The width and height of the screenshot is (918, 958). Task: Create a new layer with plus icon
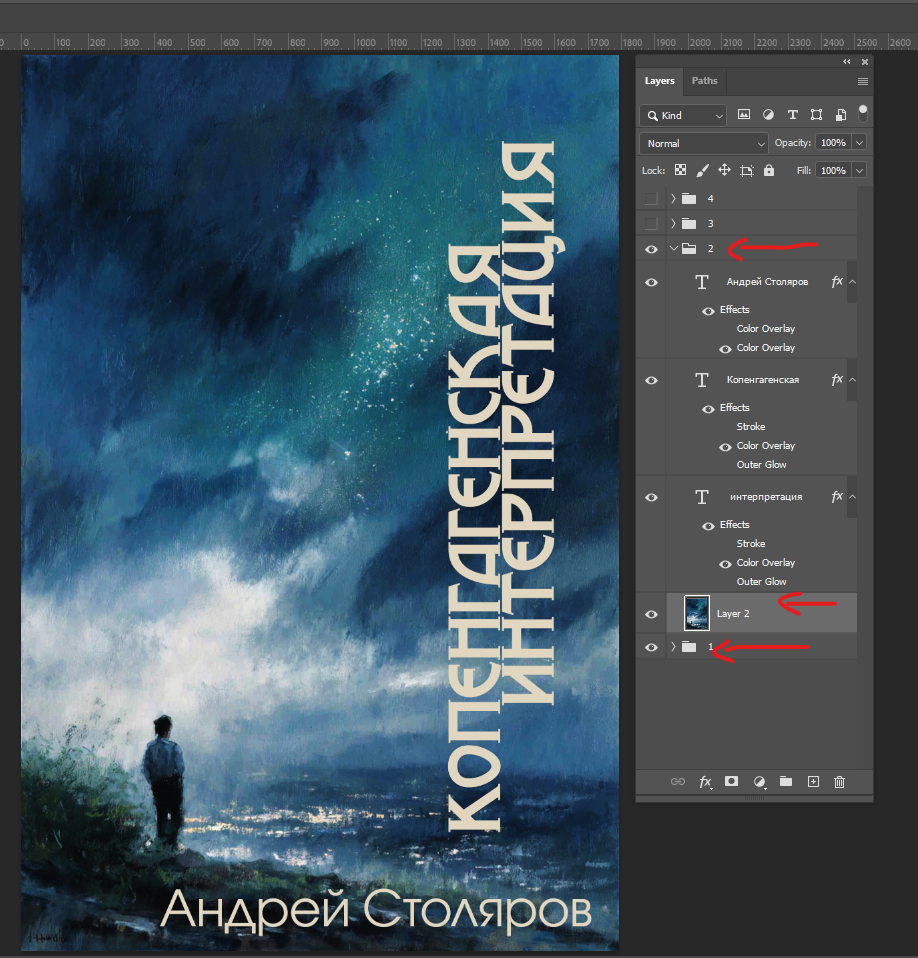point(813,781)
